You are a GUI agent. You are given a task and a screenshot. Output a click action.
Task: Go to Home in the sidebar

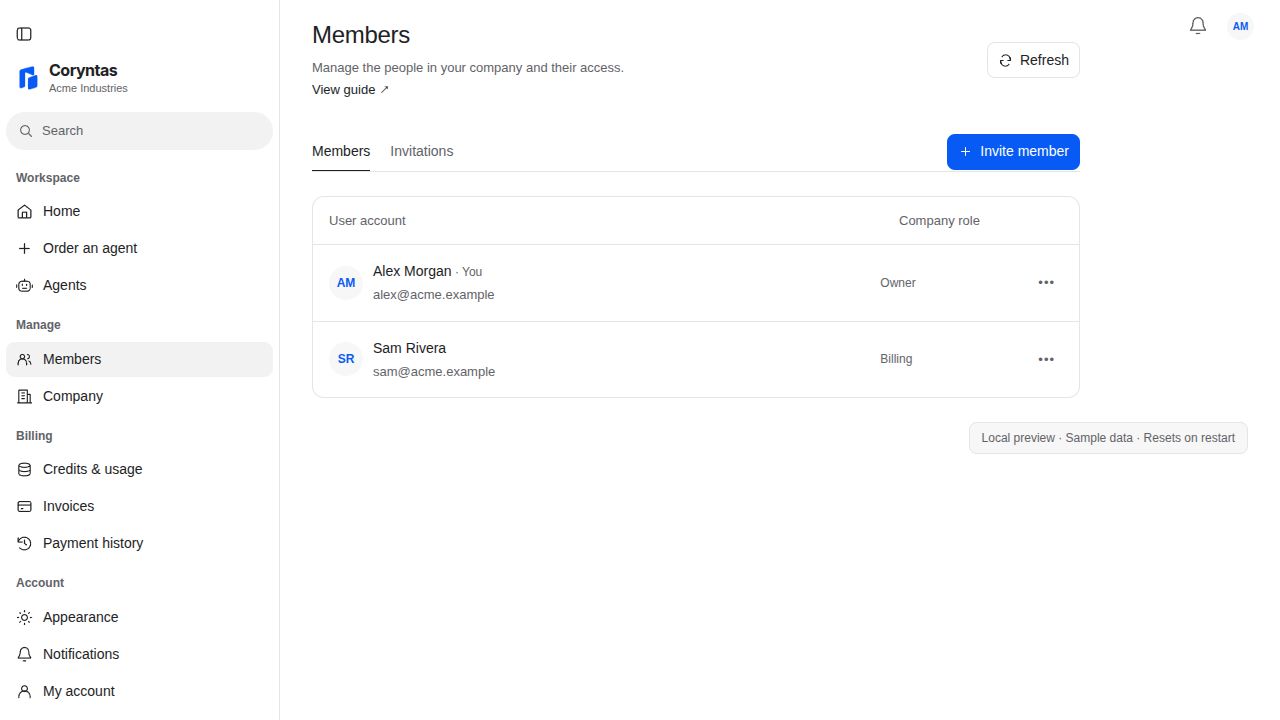[139, 212]
